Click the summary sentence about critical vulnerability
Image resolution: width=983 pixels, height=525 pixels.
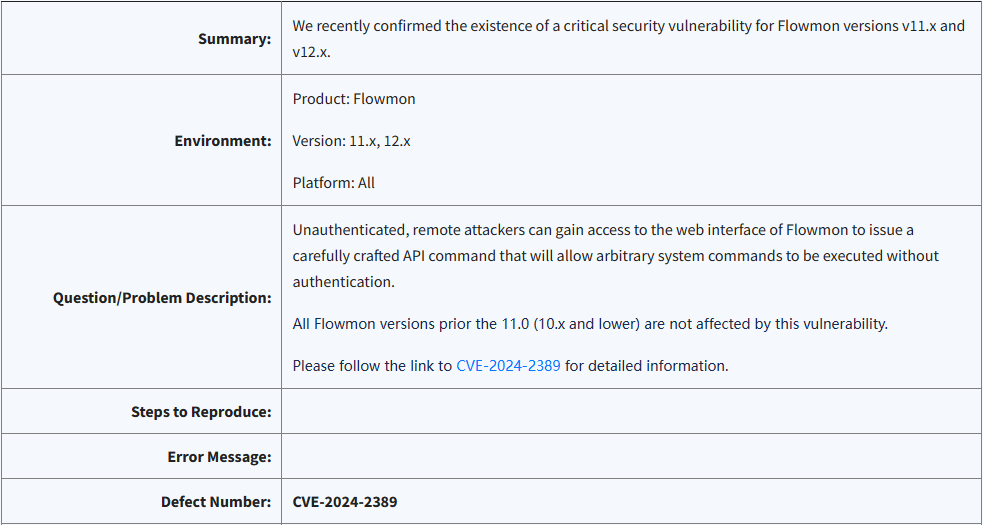click(629, 39)
